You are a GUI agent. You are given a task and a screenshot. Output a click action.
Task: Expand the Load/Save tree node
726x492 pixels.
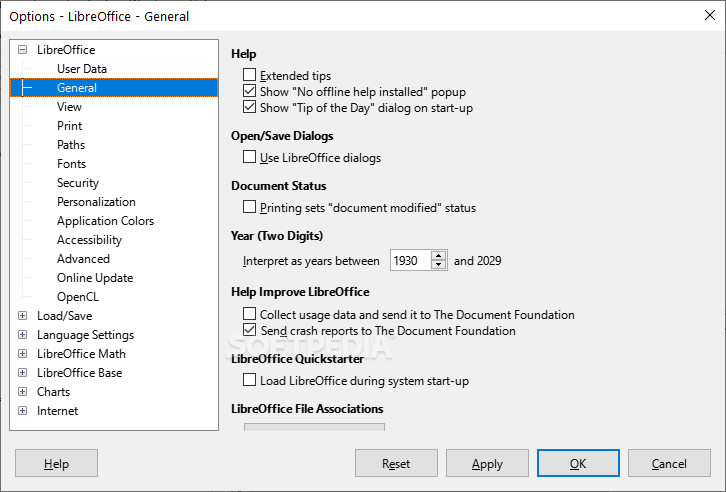point(22,316)
